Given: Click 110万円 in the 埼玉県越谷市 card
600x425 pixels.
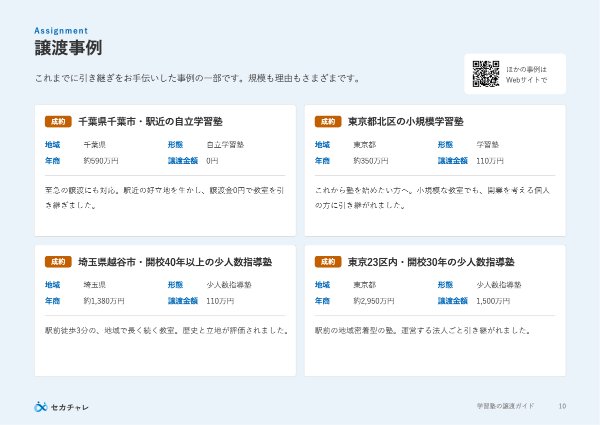Looking at the screenshot, I should tap(220, 301).
